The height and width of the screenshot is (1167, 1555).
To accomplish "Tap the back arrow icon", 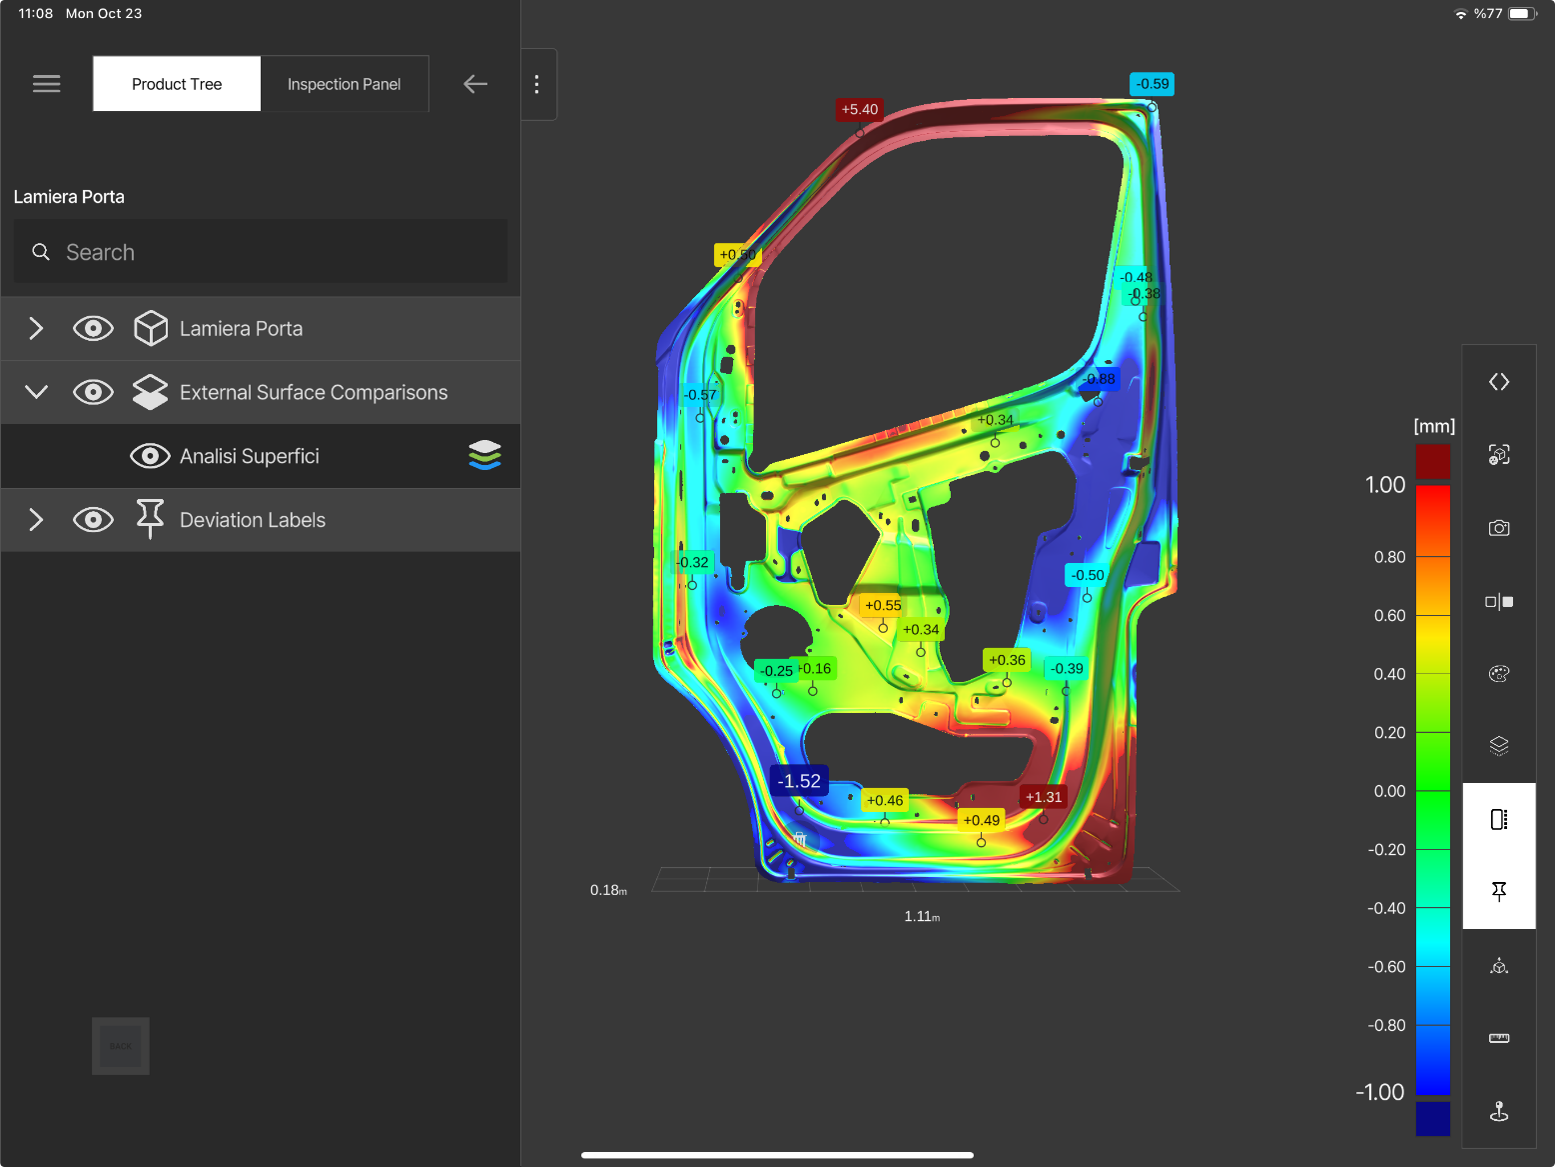I will pyautogui.click(x=475, y=84).
